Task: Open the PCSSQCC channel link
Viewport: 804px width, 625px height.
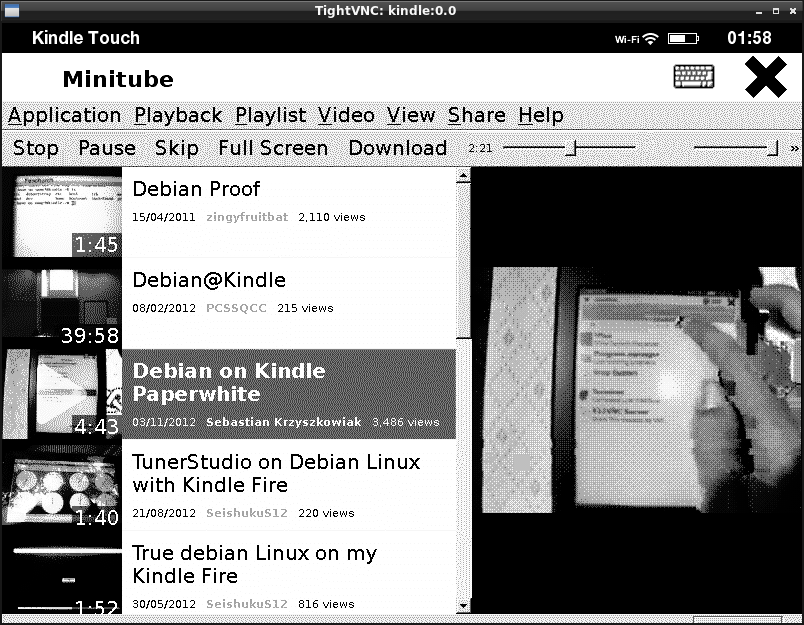Action: [236, 308]
